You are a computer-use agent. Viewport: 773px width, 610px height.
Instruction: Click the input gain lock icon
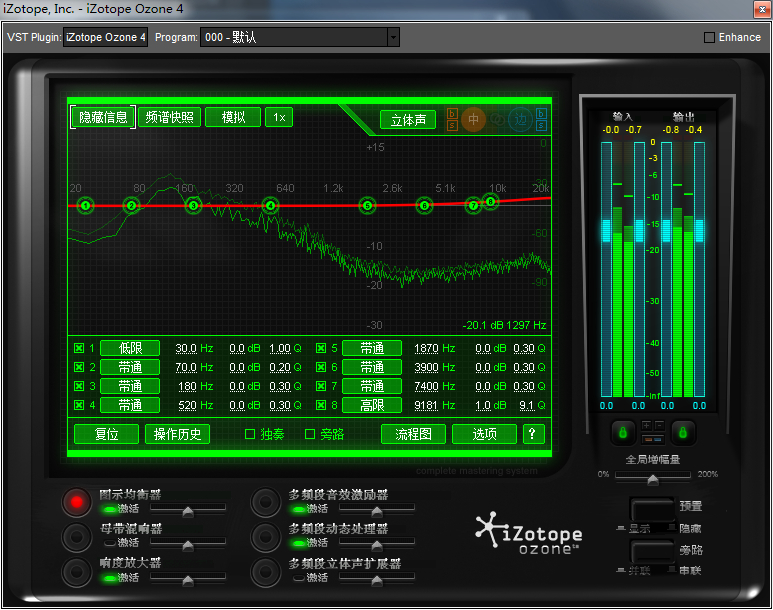pos(621,432)
